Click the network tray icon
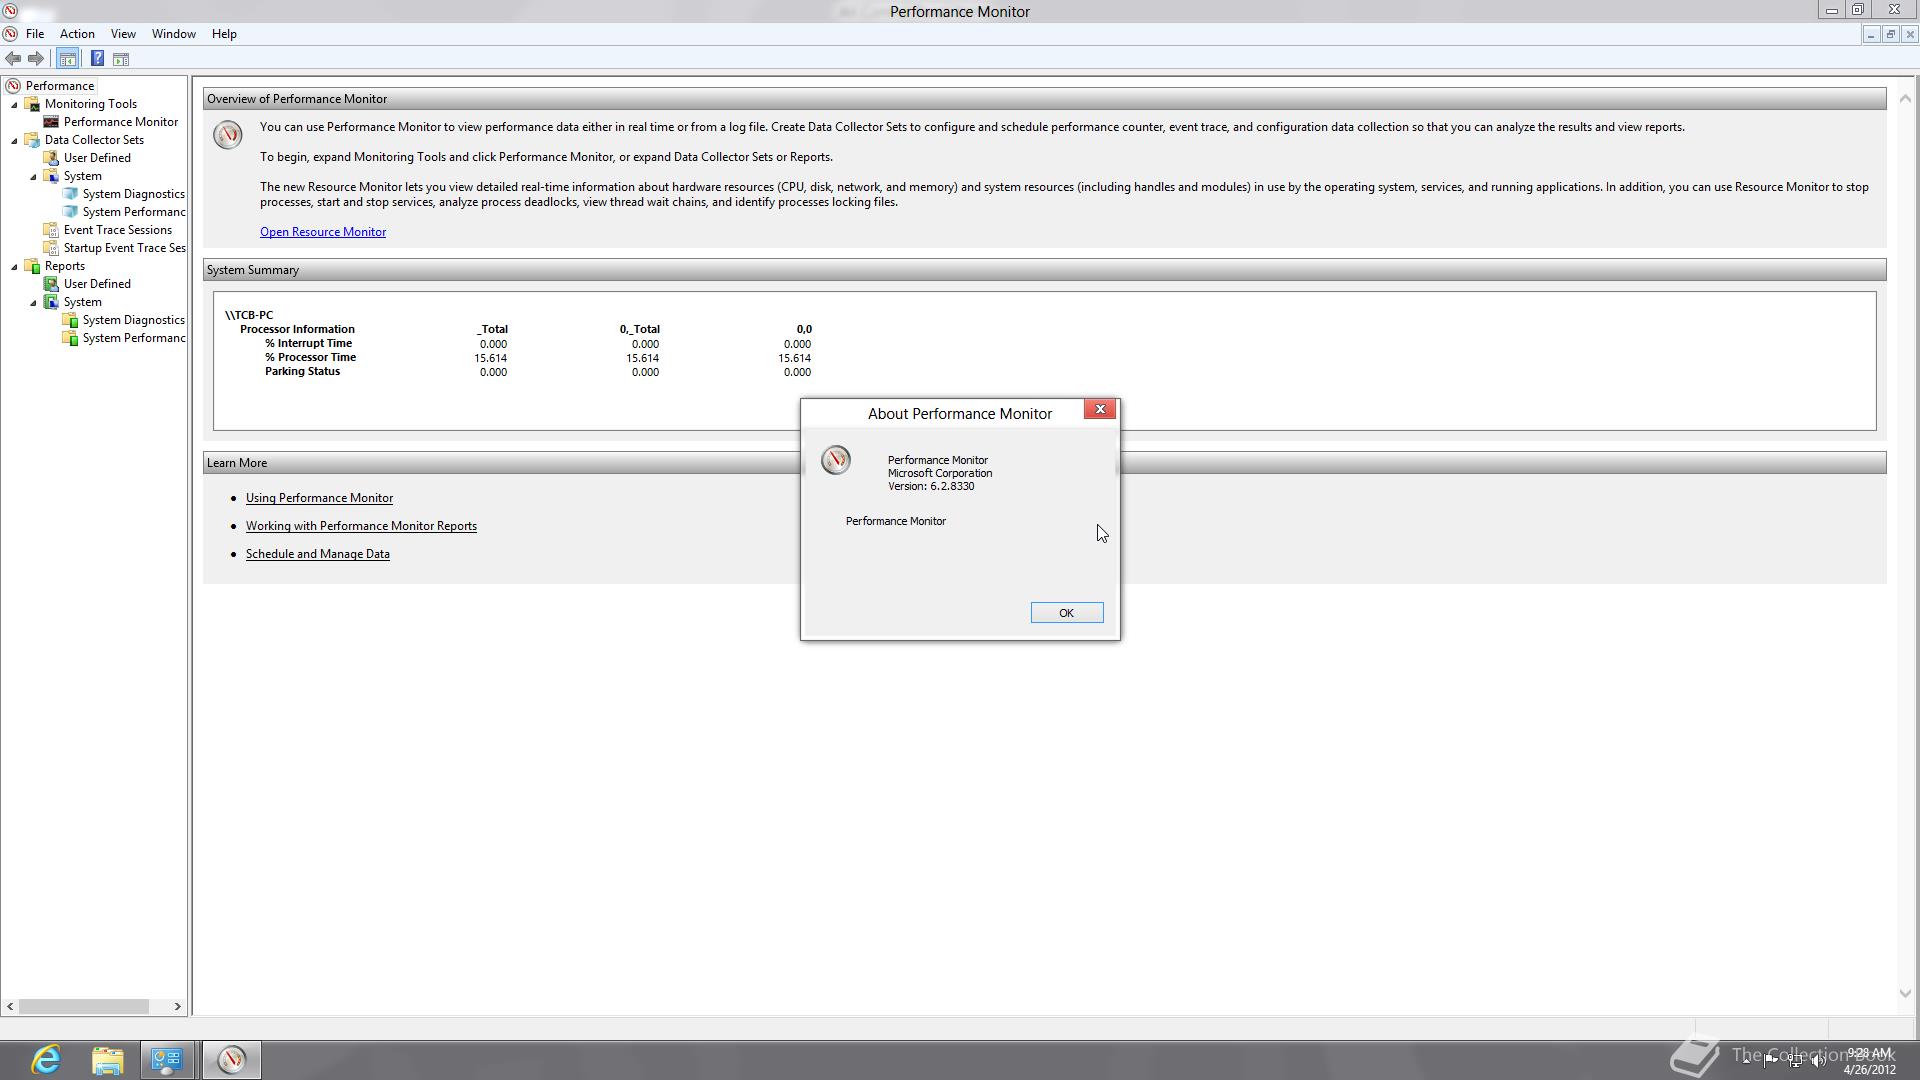This screenshot has width=1920, height=1080. 1795,1061
